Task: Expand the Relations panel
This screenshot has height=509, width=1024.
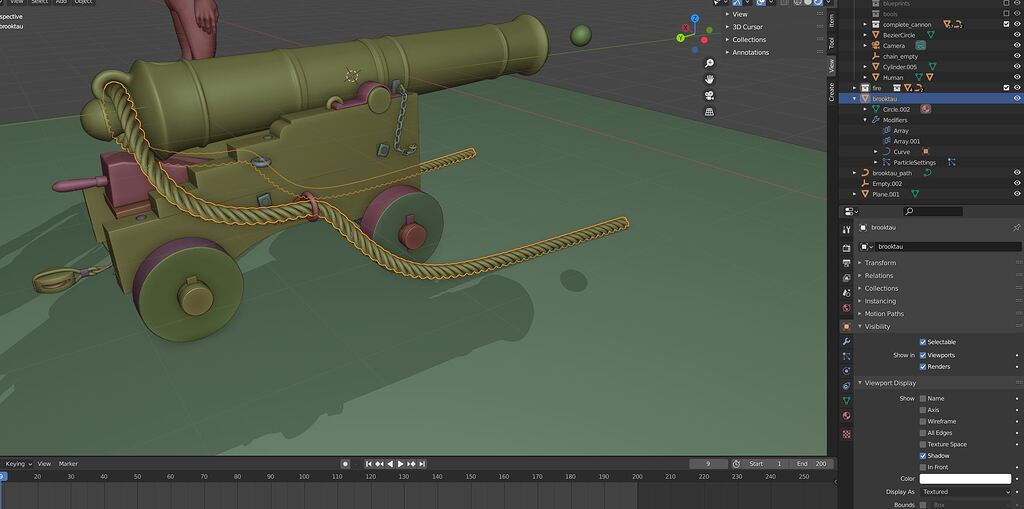Action: 878,275
